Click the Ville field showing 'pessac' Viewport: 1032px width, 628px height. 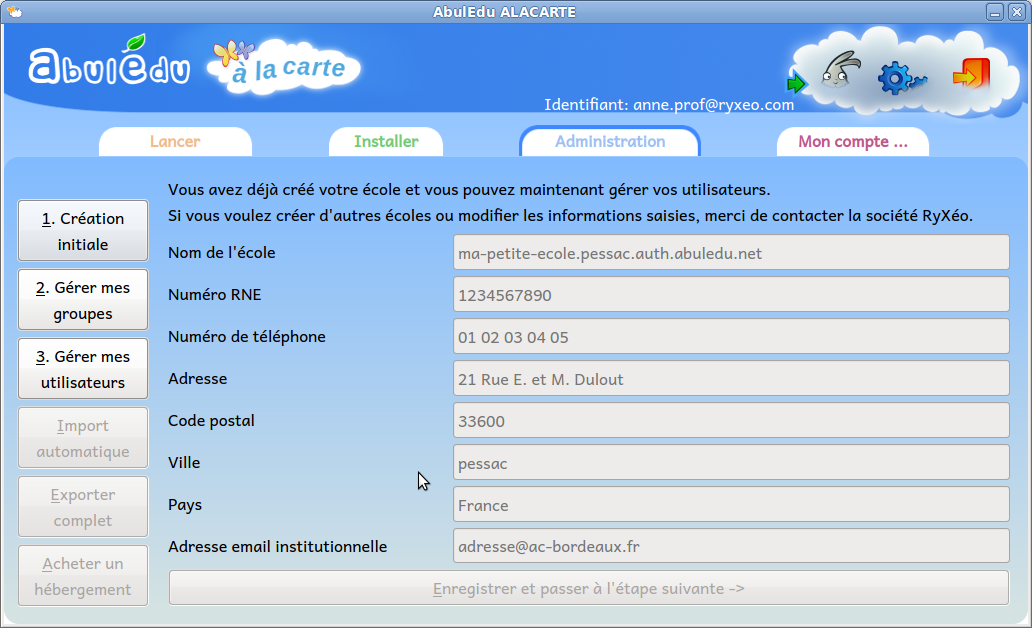click(x=731, y=463)
